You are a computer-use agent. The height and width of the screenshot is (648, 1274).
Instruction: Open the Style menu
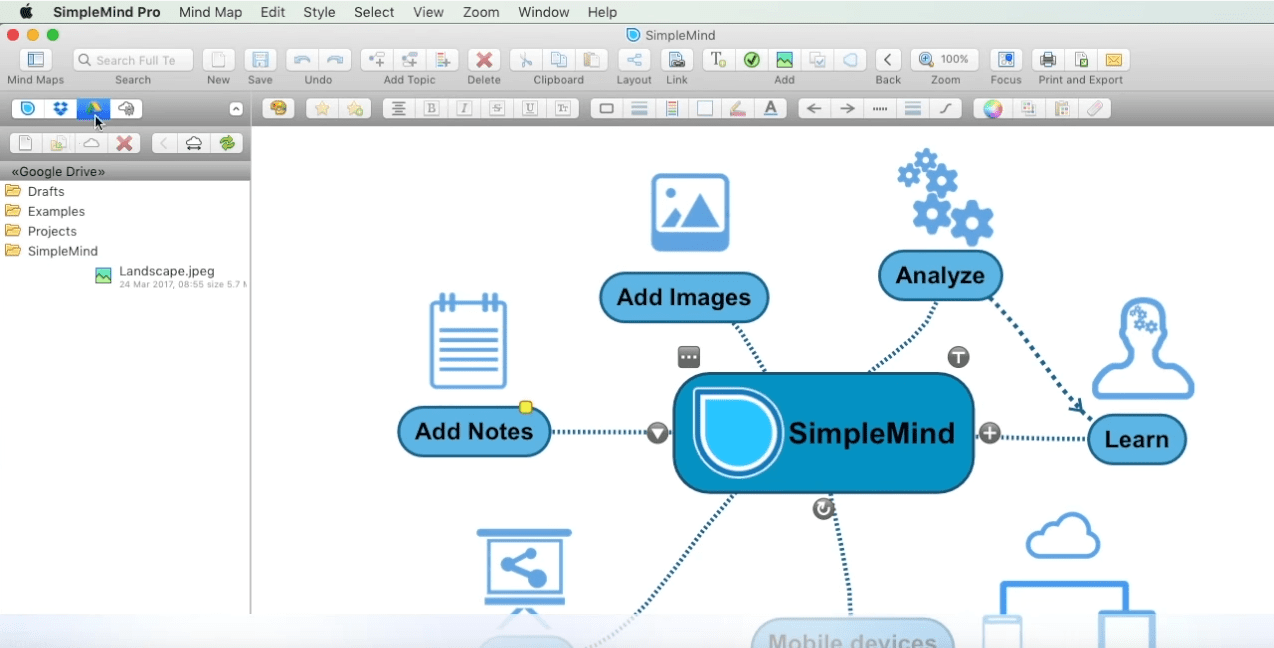[319, 12]
